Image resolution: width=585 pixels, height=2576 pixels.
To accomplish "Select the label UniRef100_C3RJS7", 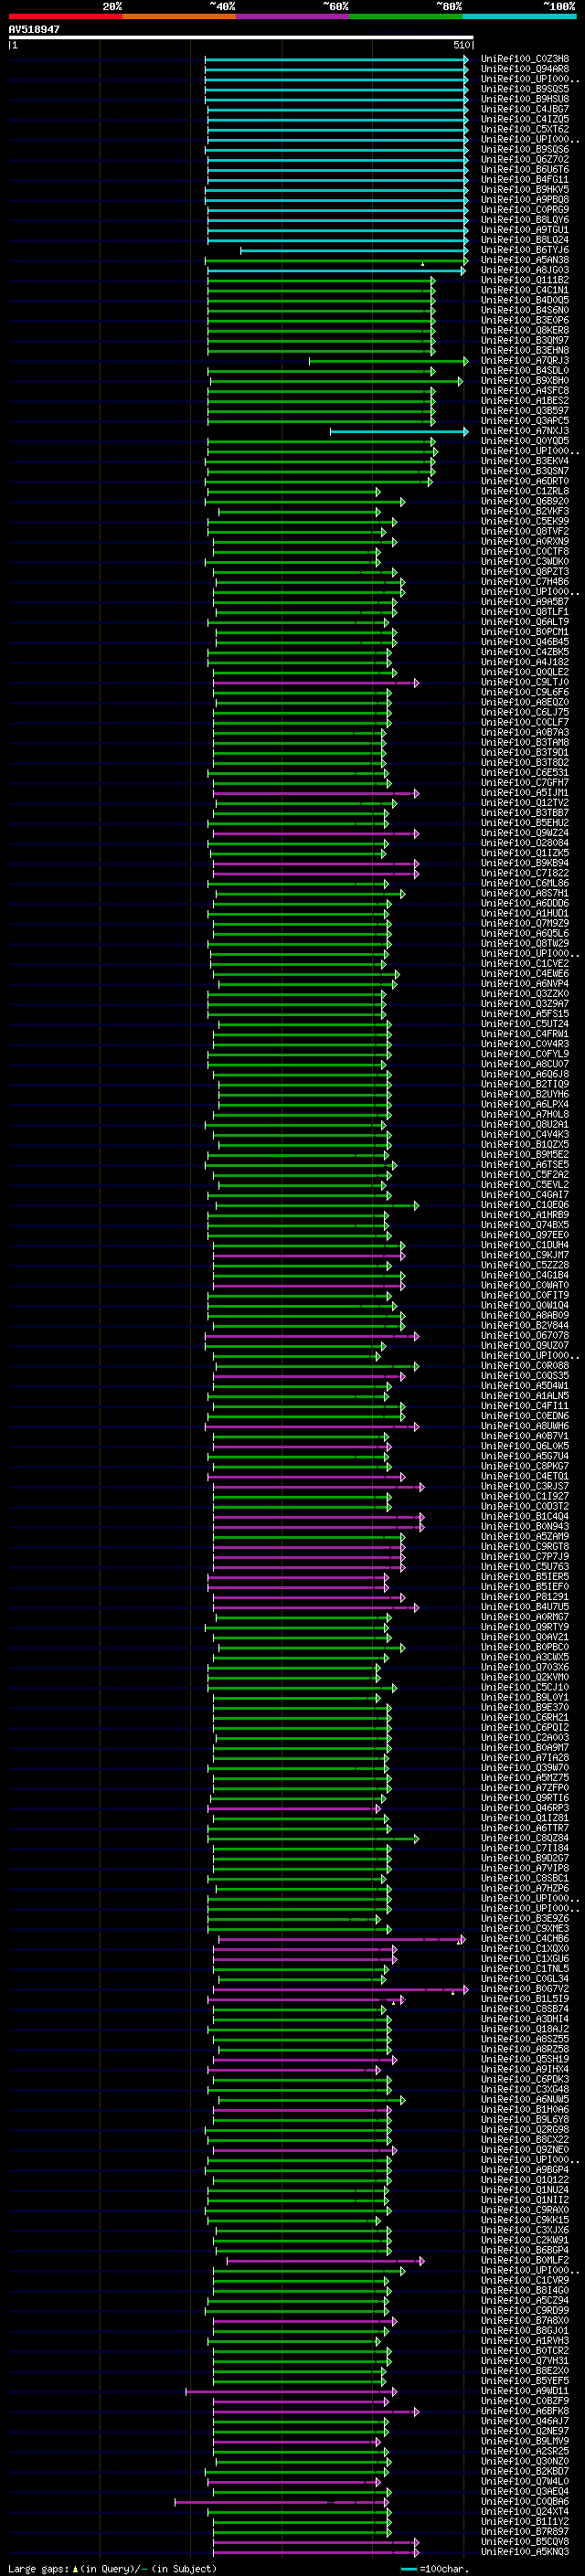I will [x=525, y=1486].
